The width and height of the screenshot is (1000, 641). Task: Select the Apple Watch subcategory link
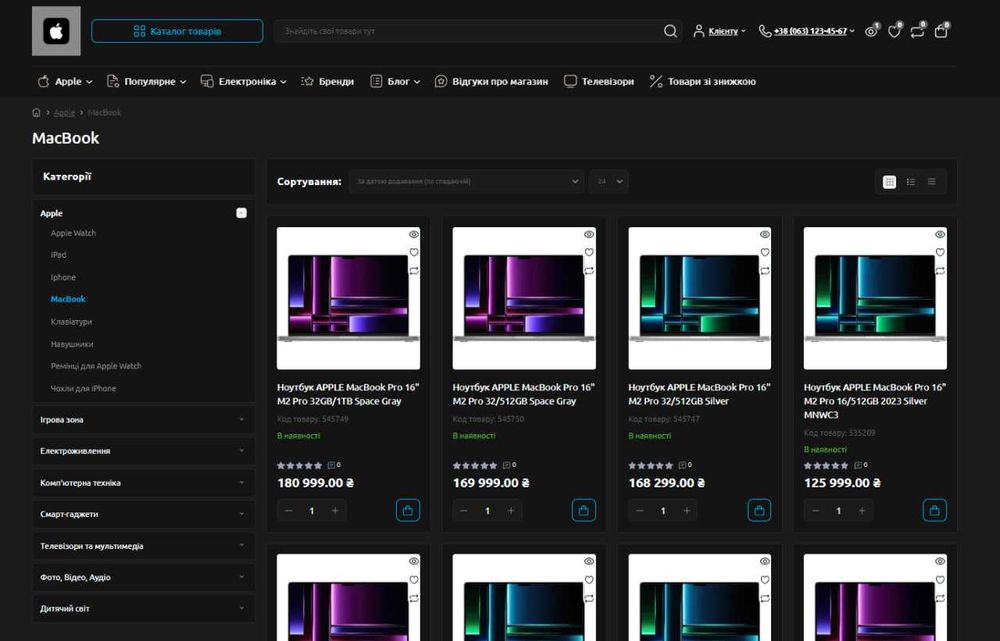pyautogui.click(x=73, y=233)
